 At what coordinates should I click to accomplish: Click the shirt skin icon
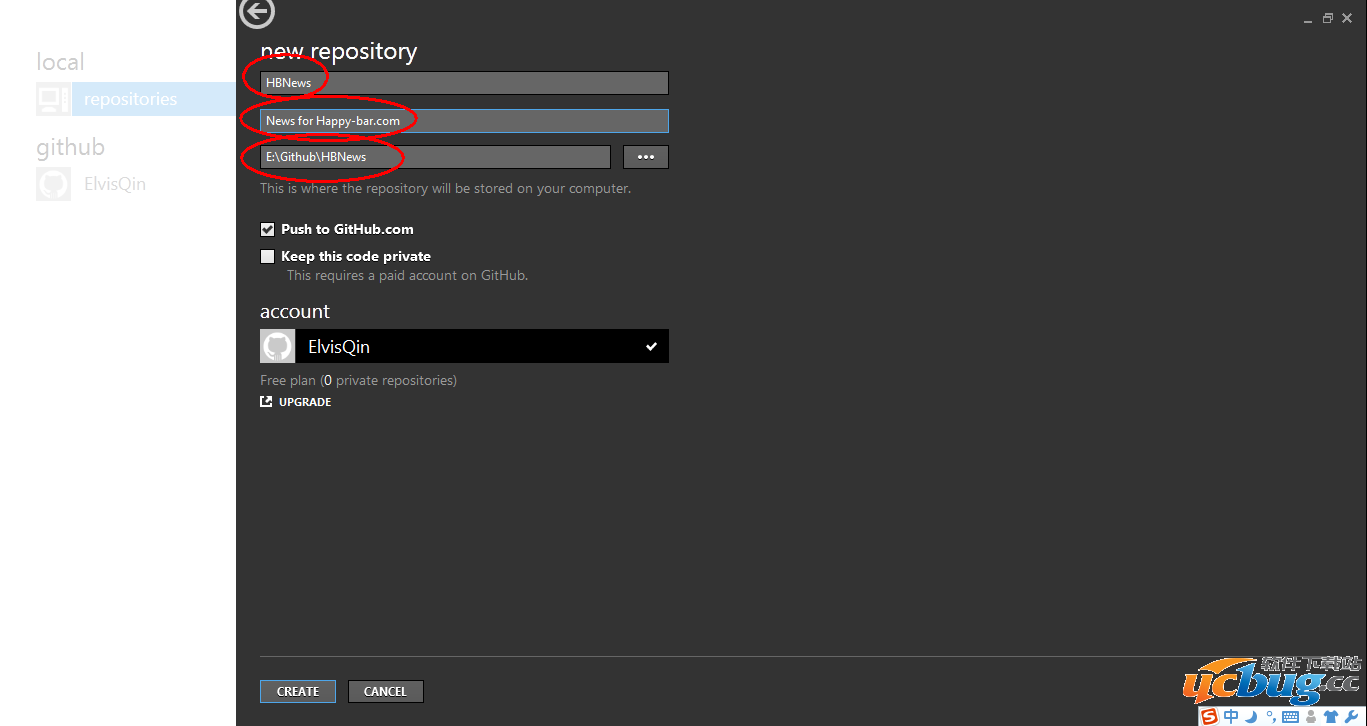click(x=1330, y=716)
